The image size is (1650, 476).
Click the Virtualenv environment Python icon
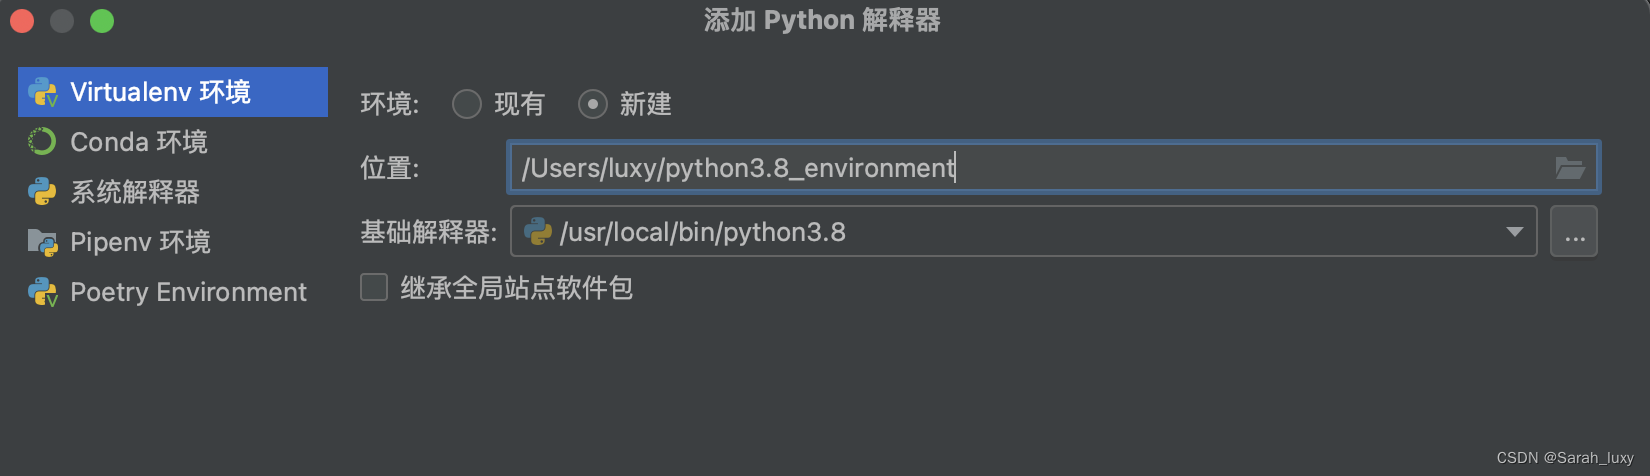43,92
